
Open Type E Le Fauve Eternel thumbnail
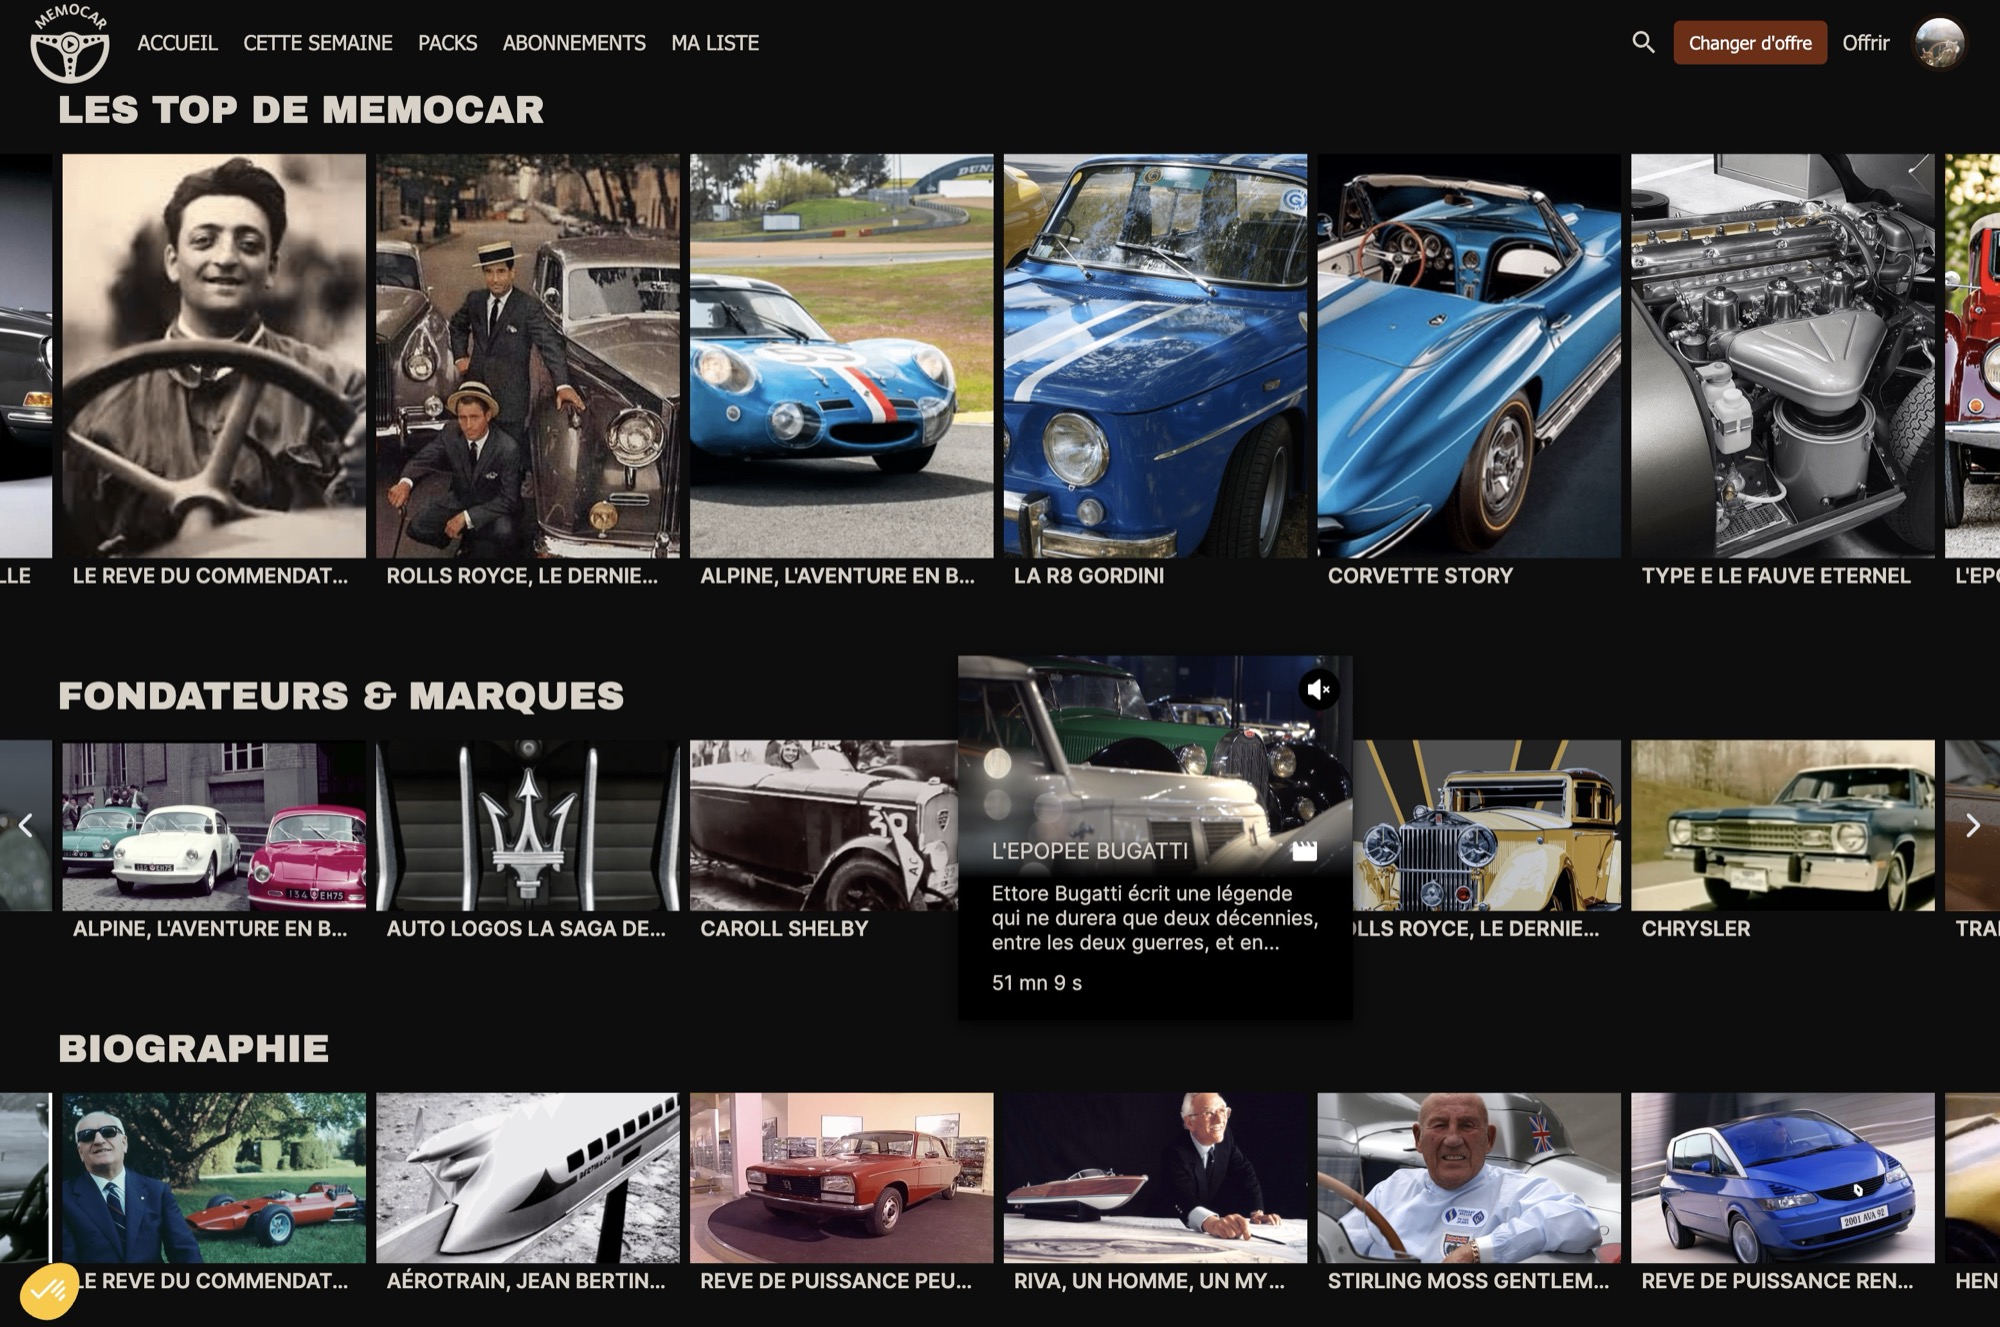(x=1783, y=356)
